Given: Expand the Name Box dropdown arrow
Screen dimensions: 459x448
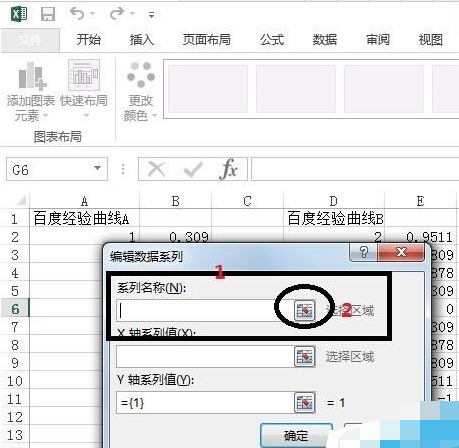Looking at the screenshot, I should click(97, 168).
